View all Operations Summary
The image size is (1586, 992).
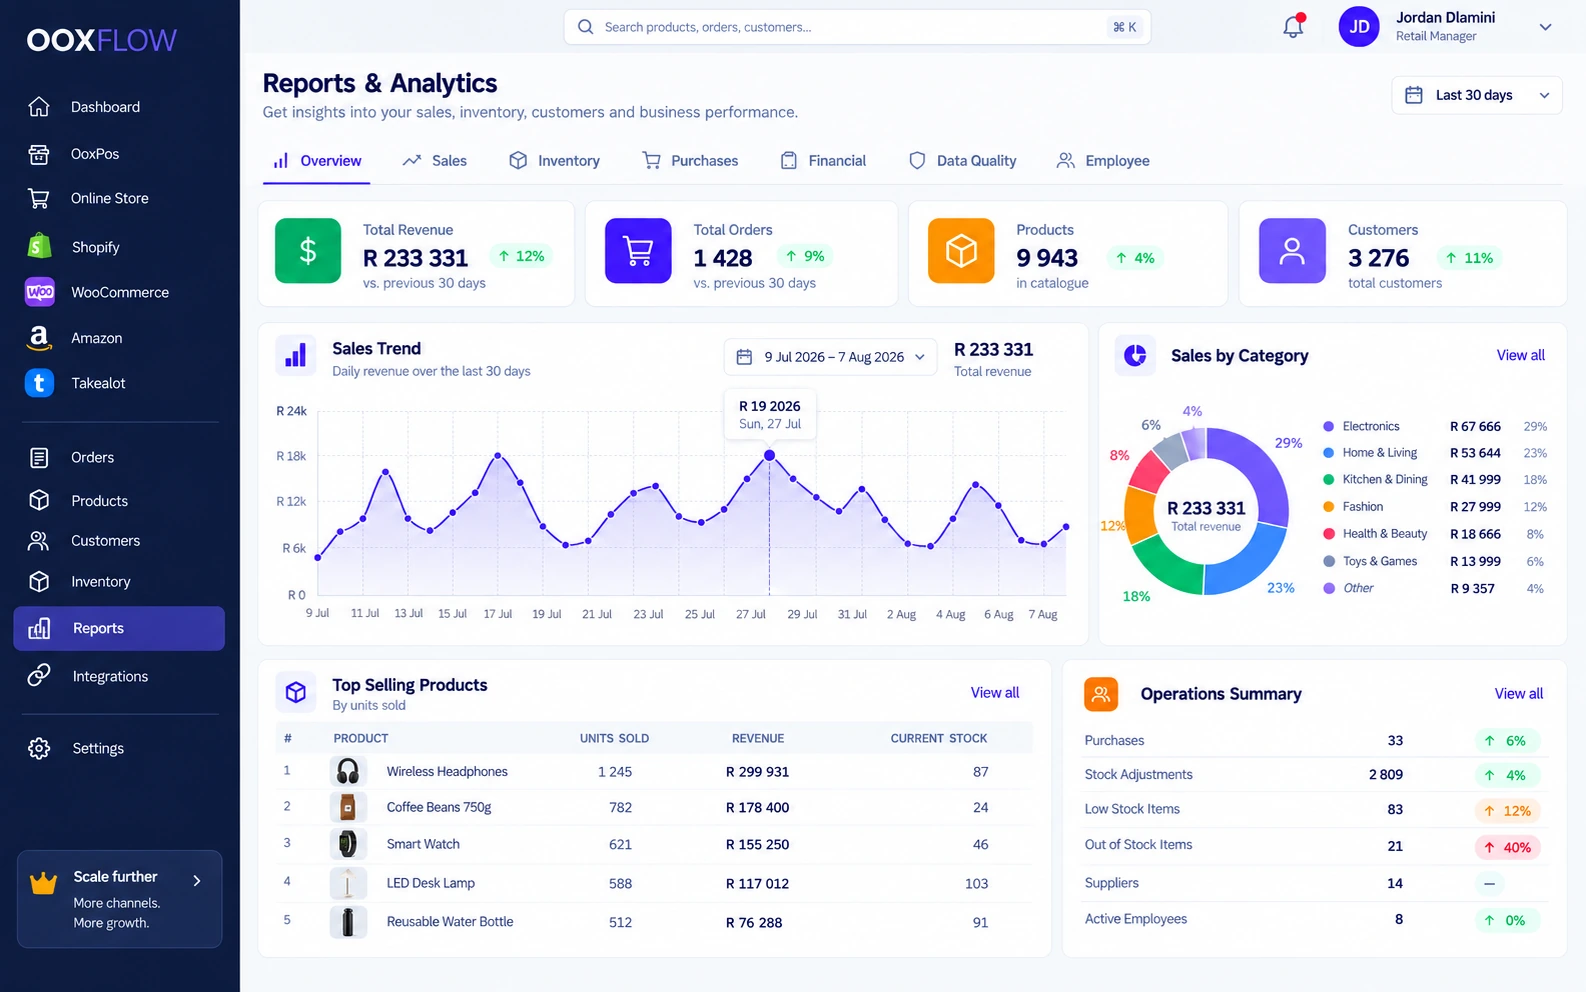[x=1518, y=694]
